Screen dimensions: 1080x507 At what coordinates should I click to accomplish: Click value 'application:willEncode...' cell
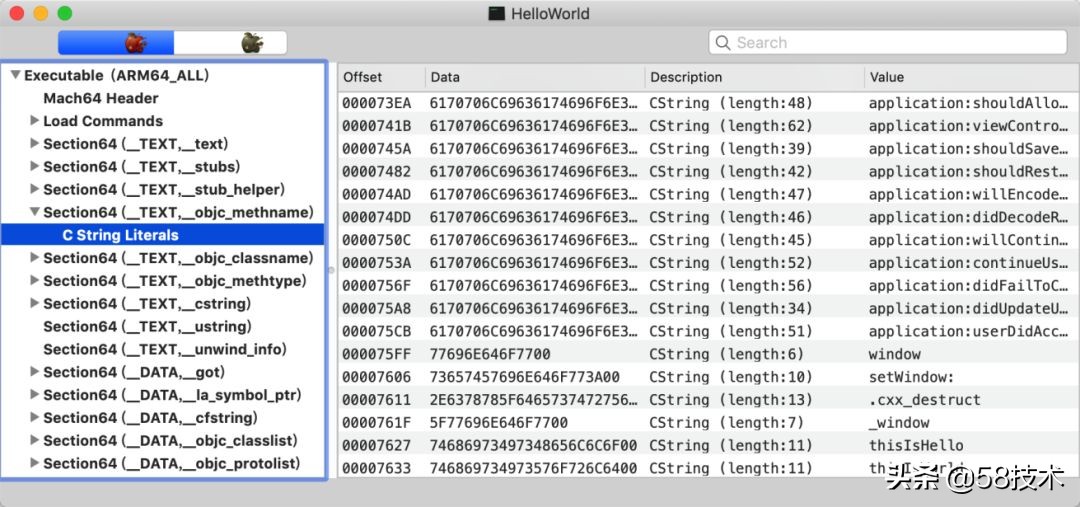click(968, 194)
